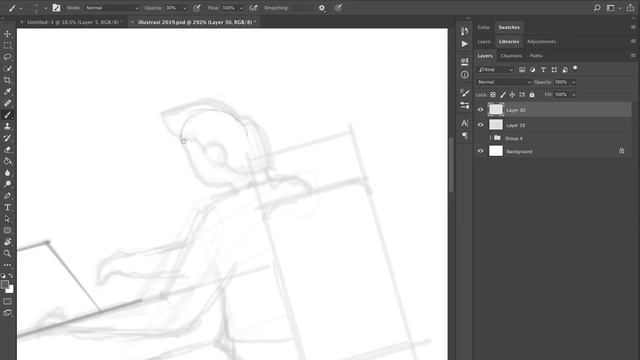Select the Pen tool

point(7,196)
